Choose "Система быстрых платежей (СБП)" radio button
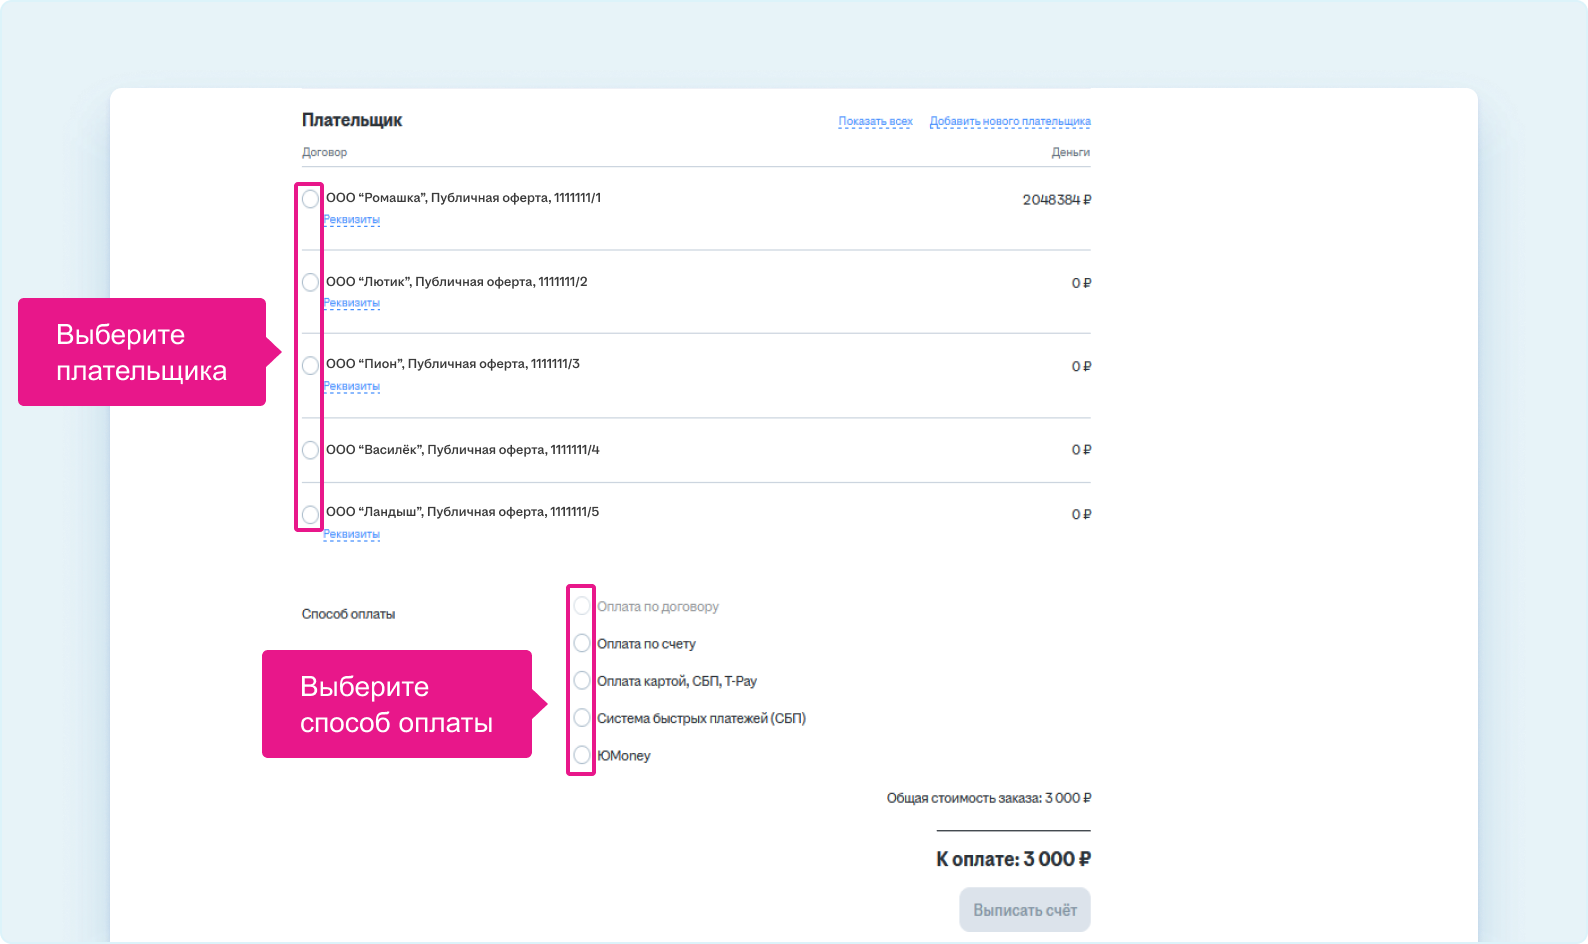 tap(582, 718)
